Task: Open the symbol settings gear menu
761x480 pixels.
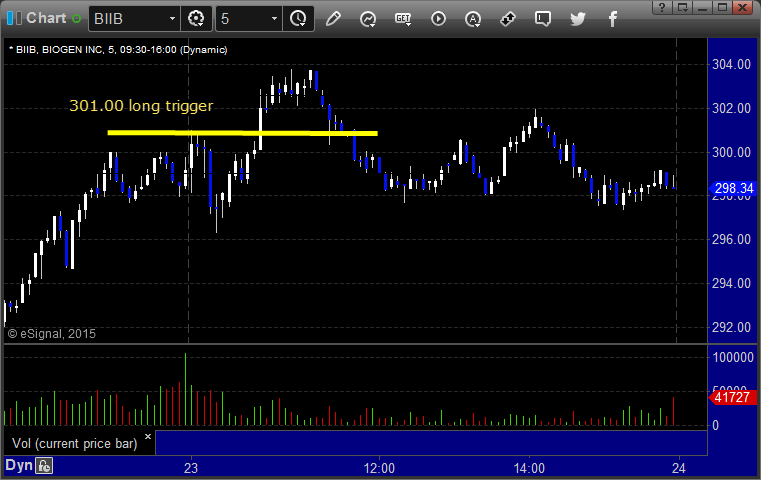Action: click(196, 19)
